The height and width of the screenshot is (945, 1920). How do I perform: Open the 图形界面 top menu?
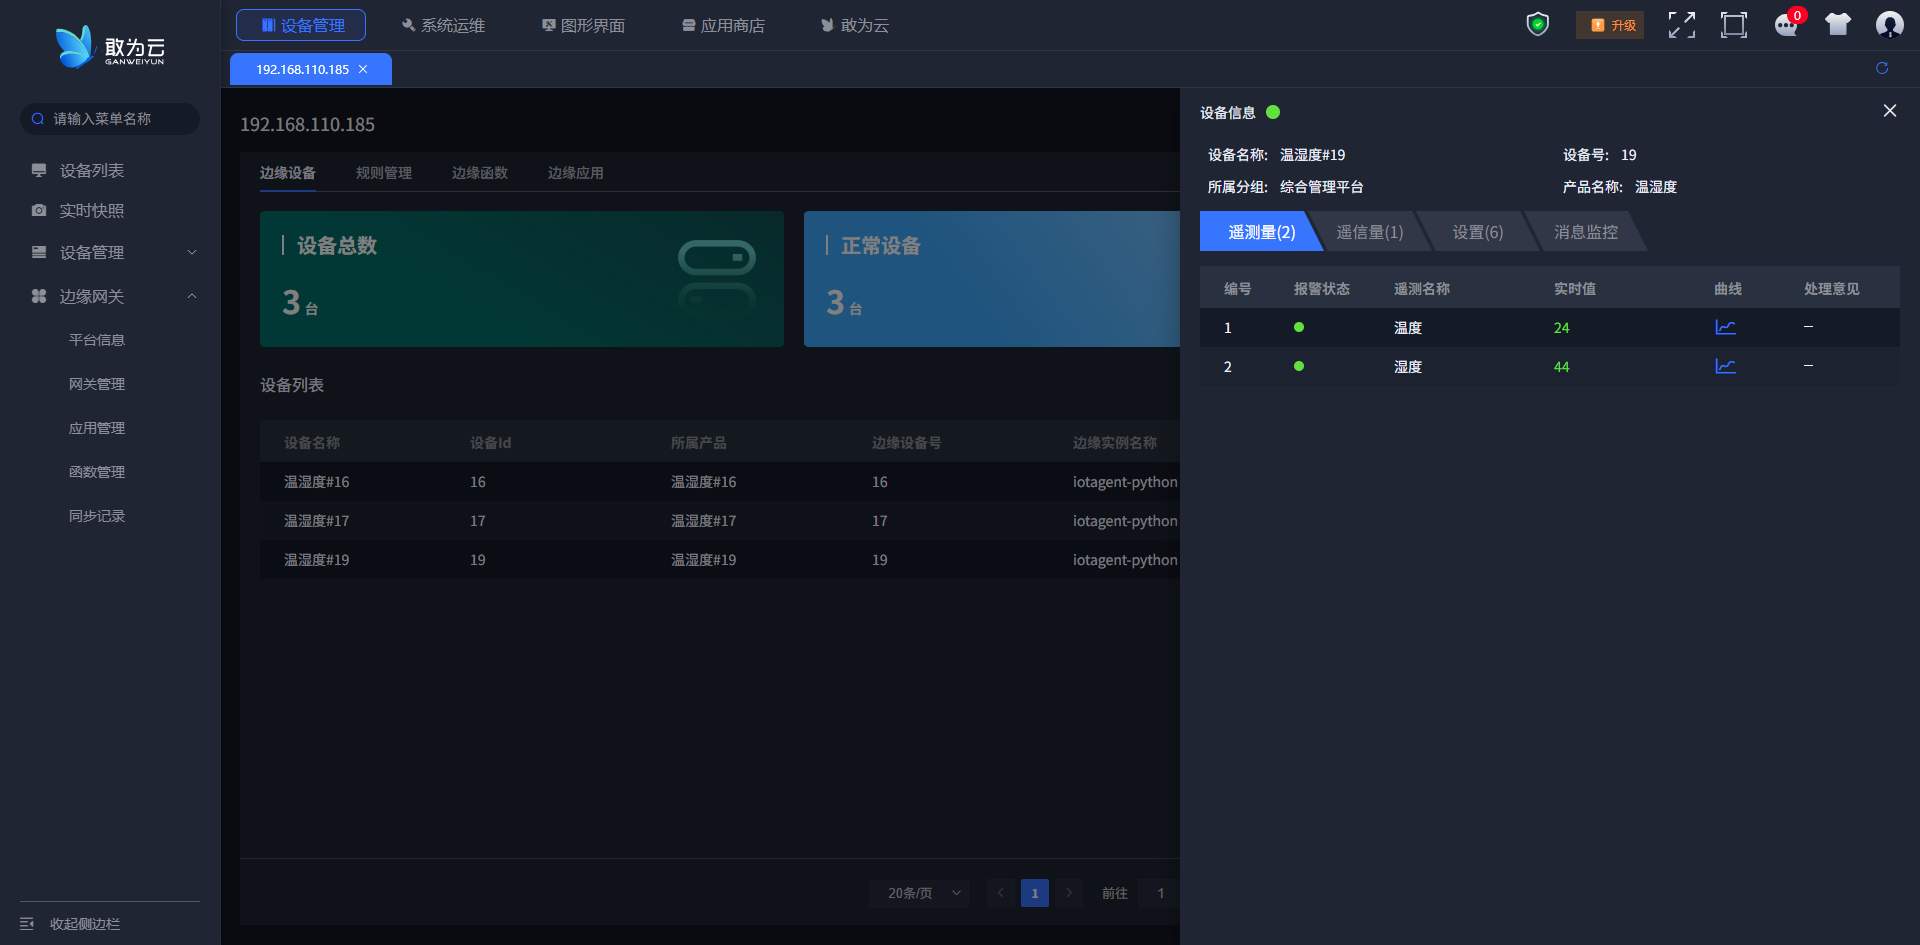[x=583, y=25]
